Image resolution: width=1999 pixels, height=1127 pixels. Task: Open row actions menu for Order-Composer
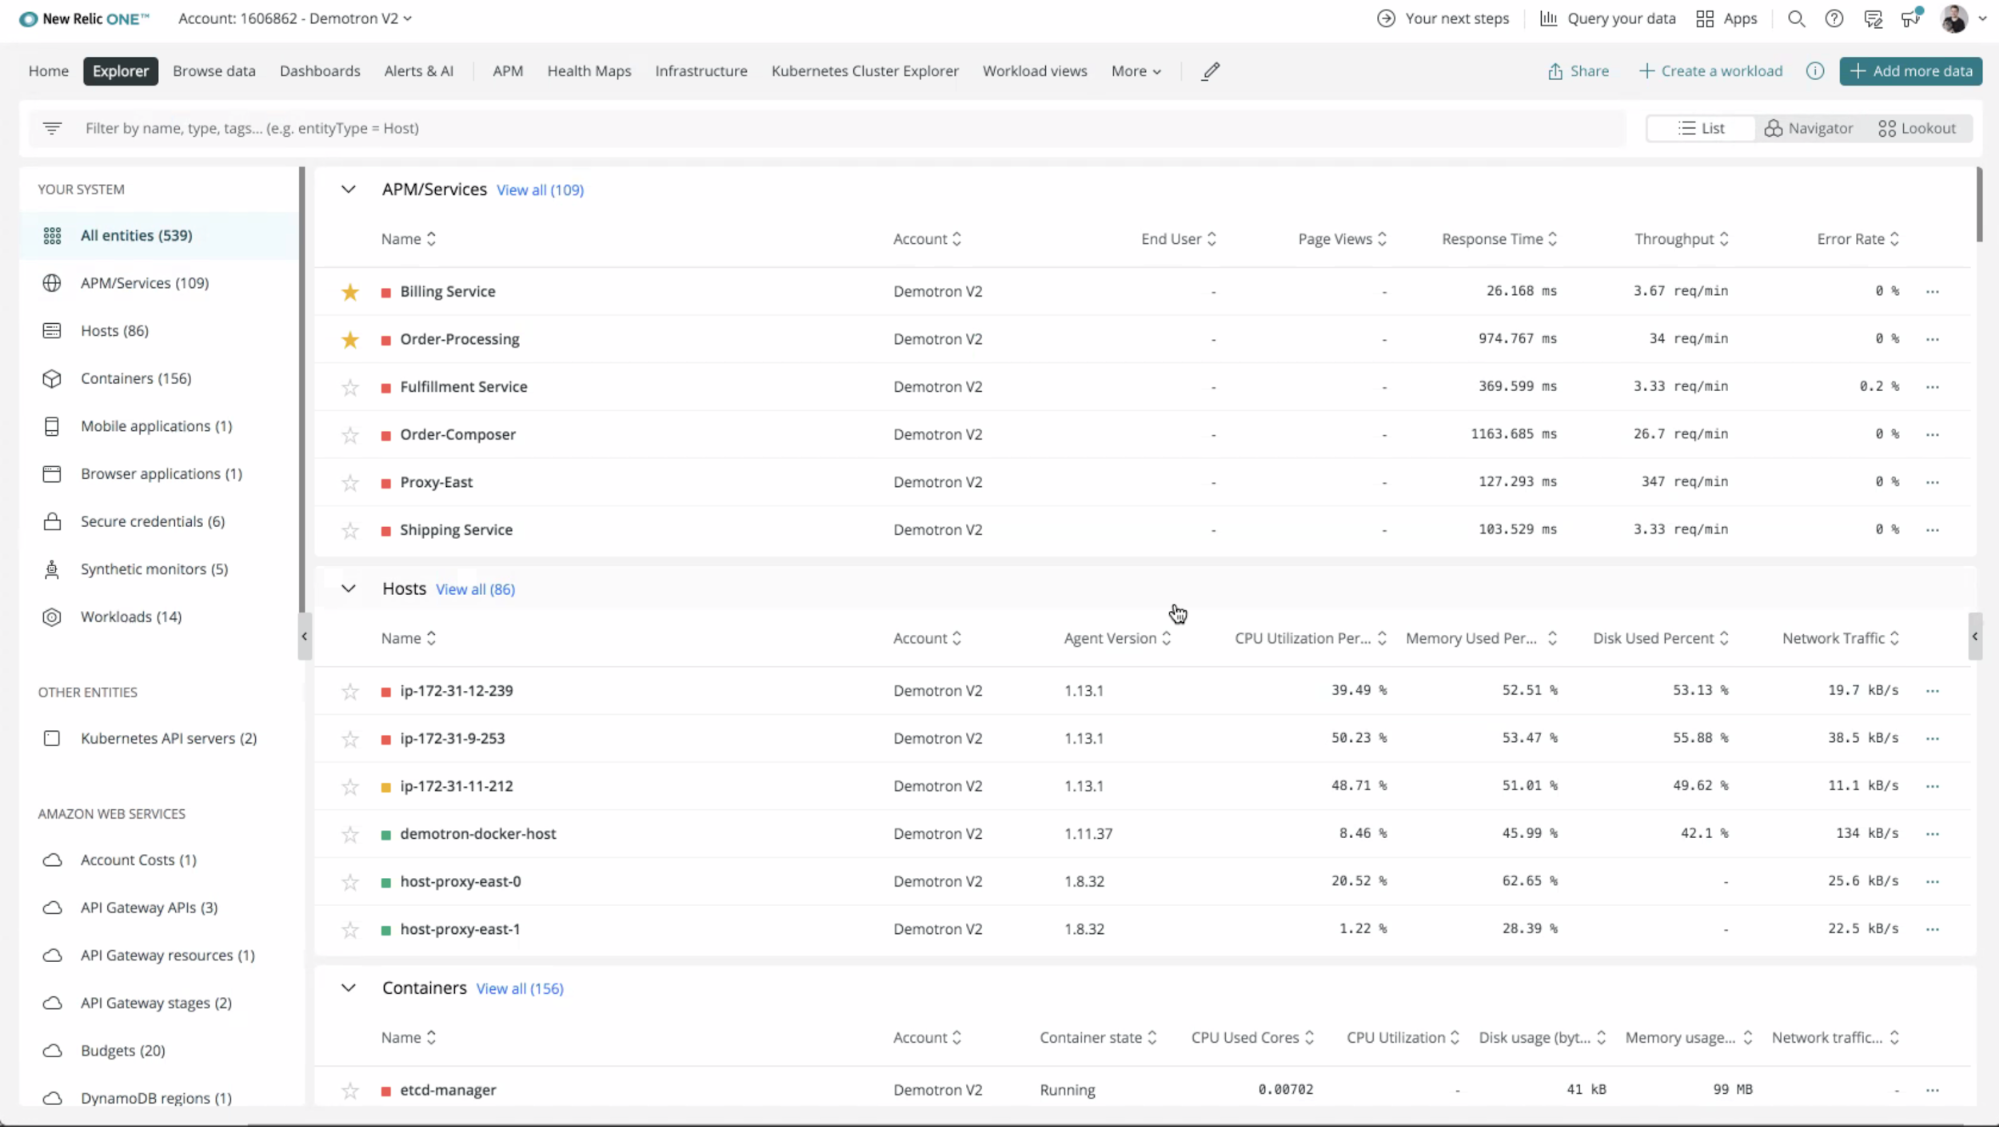point(1932,435)
